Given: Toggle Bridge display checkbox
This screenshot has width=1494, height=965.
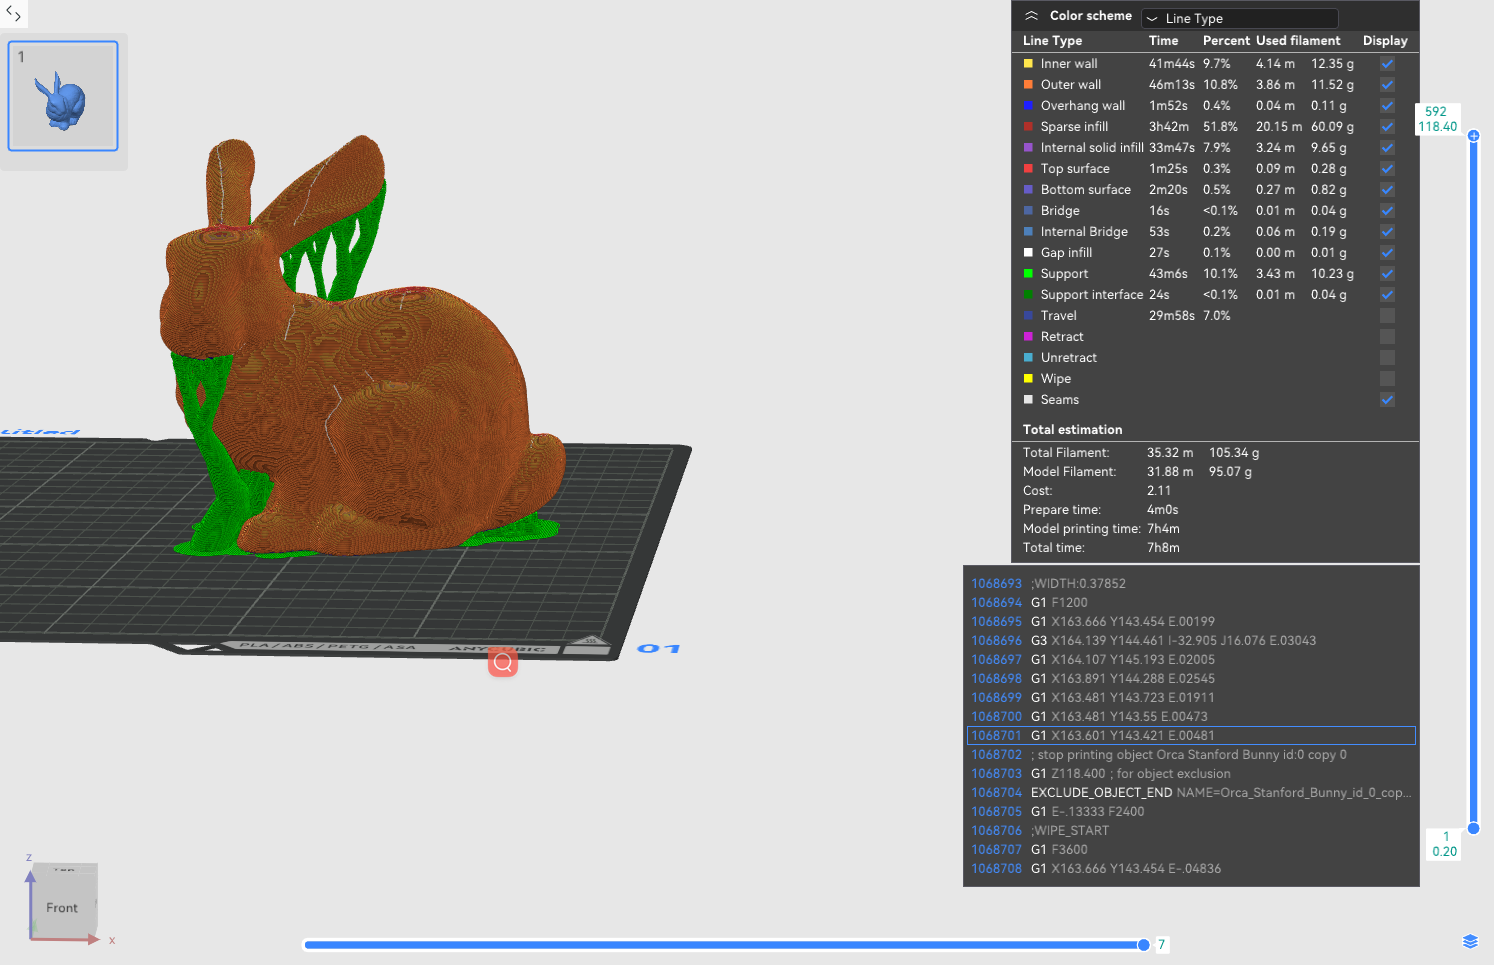Looking at the screenshot, I should tap(1387, 210).
